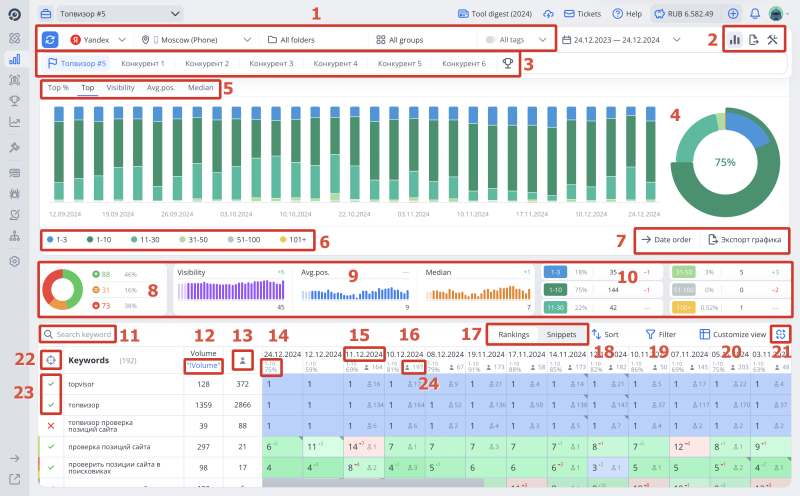Viewport: 800px width, 496px height.
Task: Open Customize view settings
Action: 733,334
